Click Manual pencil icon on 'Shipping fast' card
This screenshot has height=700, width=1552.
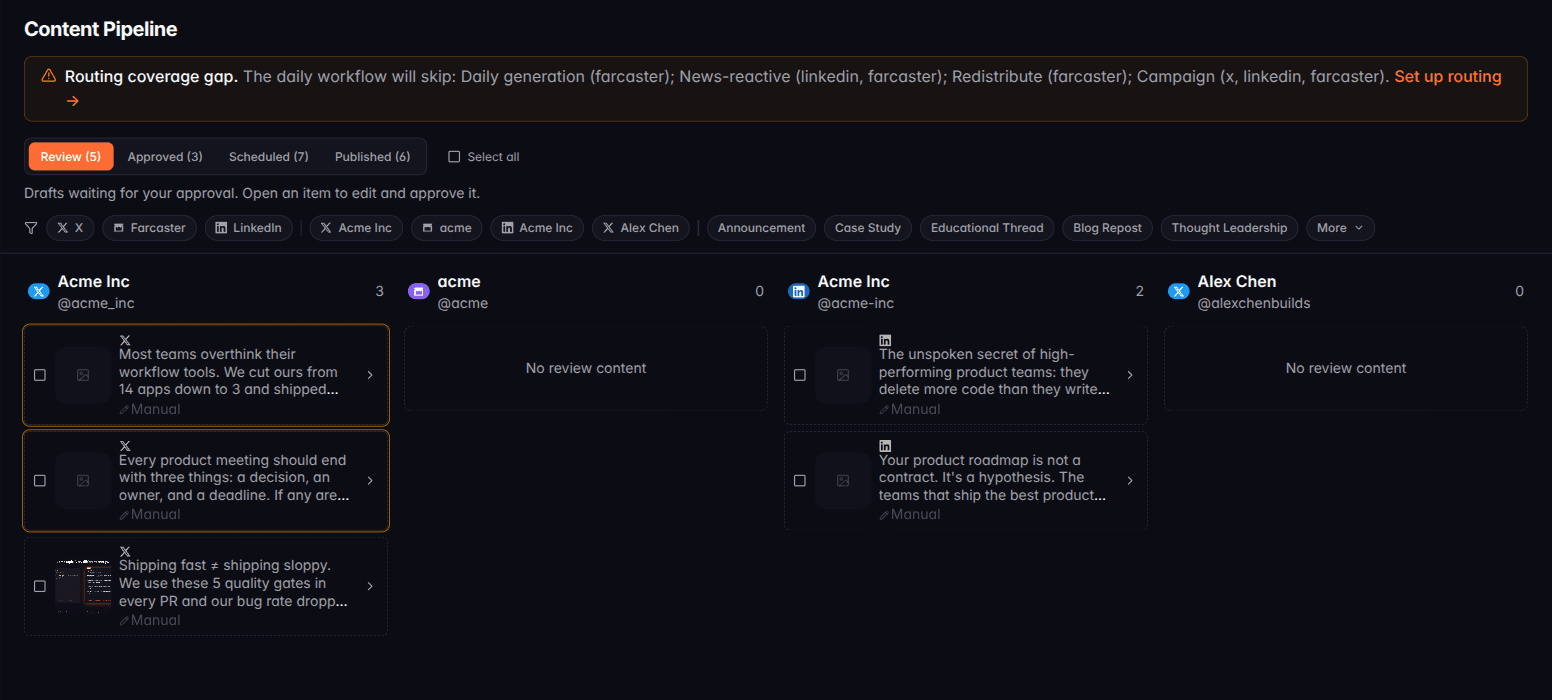tap(124, 620)
